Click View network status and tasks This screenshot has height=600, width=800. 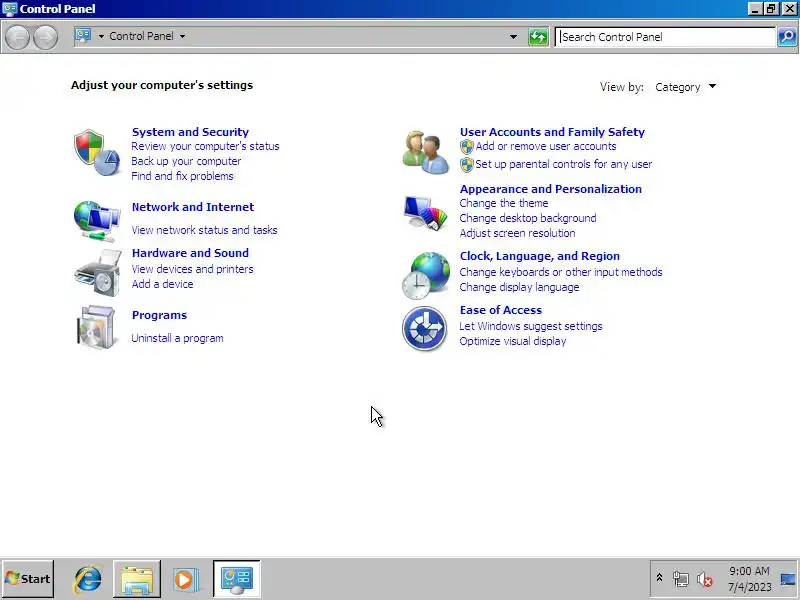click(205, 230)
